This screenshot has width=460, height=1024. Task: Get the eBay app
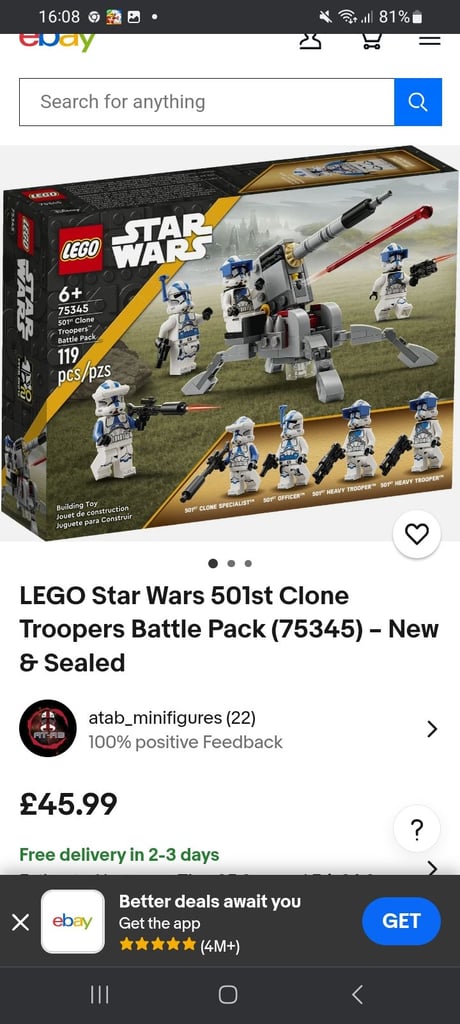point(401,921)
